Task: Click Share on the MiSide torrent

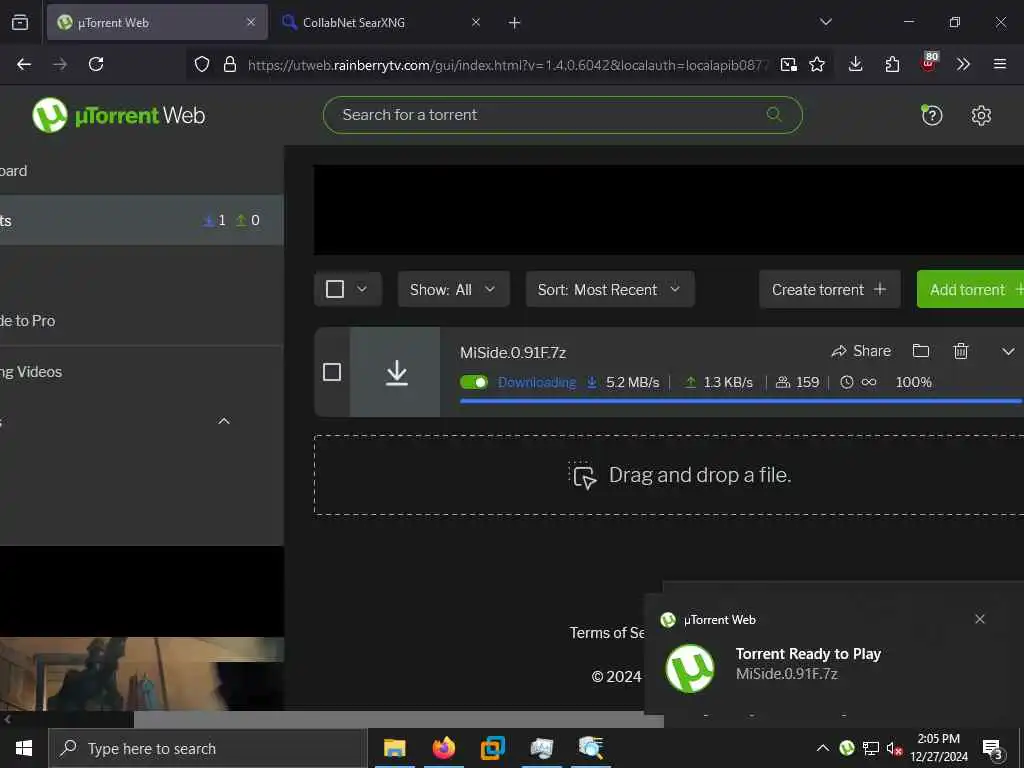Action: click(861, 351)
